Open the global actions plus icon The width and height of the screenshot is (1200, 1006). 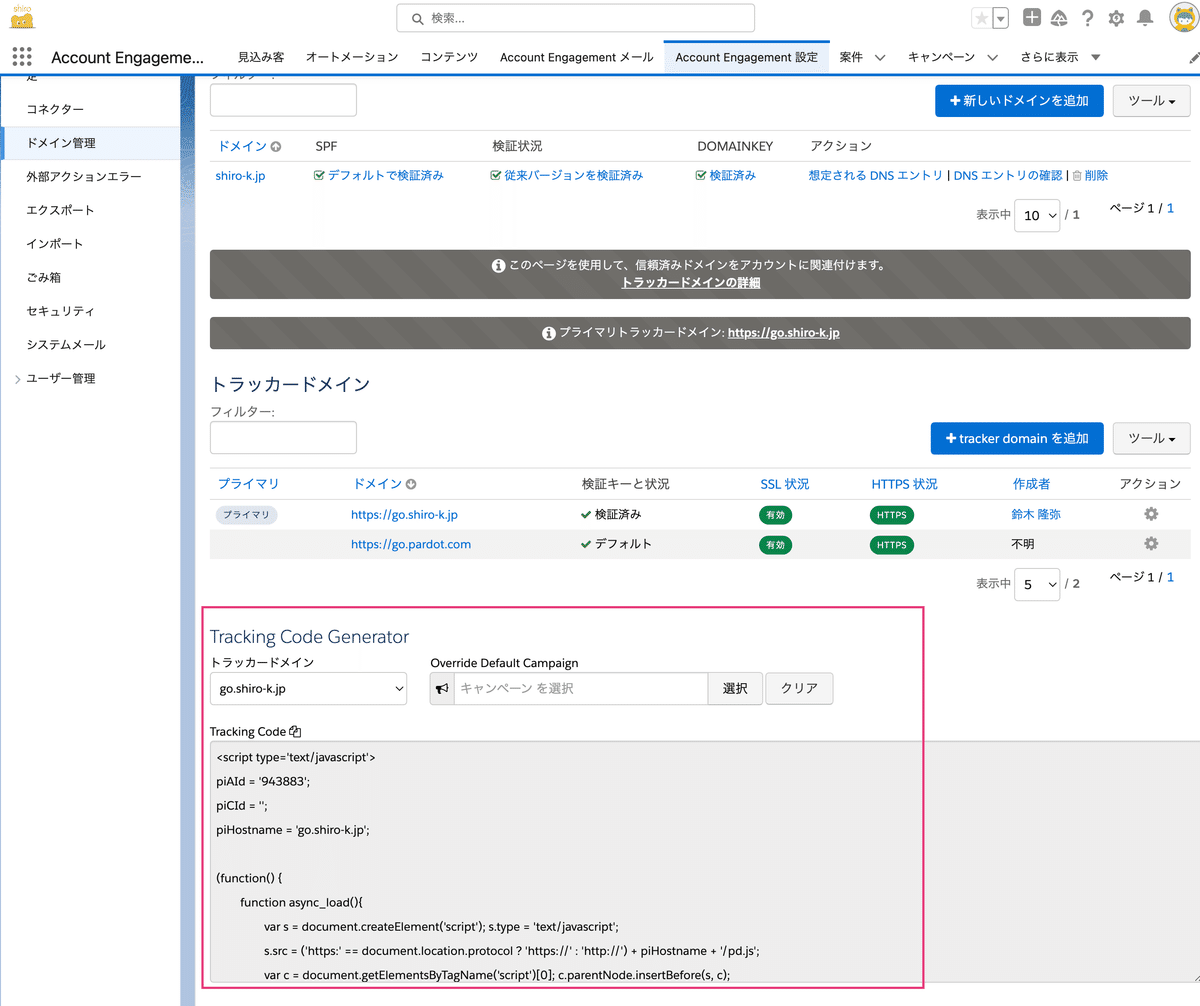point(1032,18)
